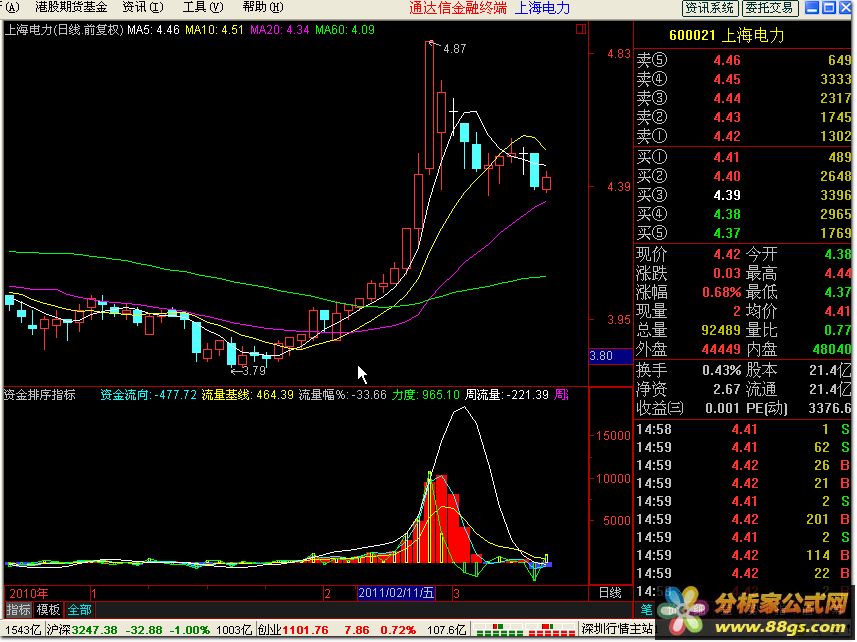Click the small red window icon above chart
The image size is (857, 642).
click(581, 28)
